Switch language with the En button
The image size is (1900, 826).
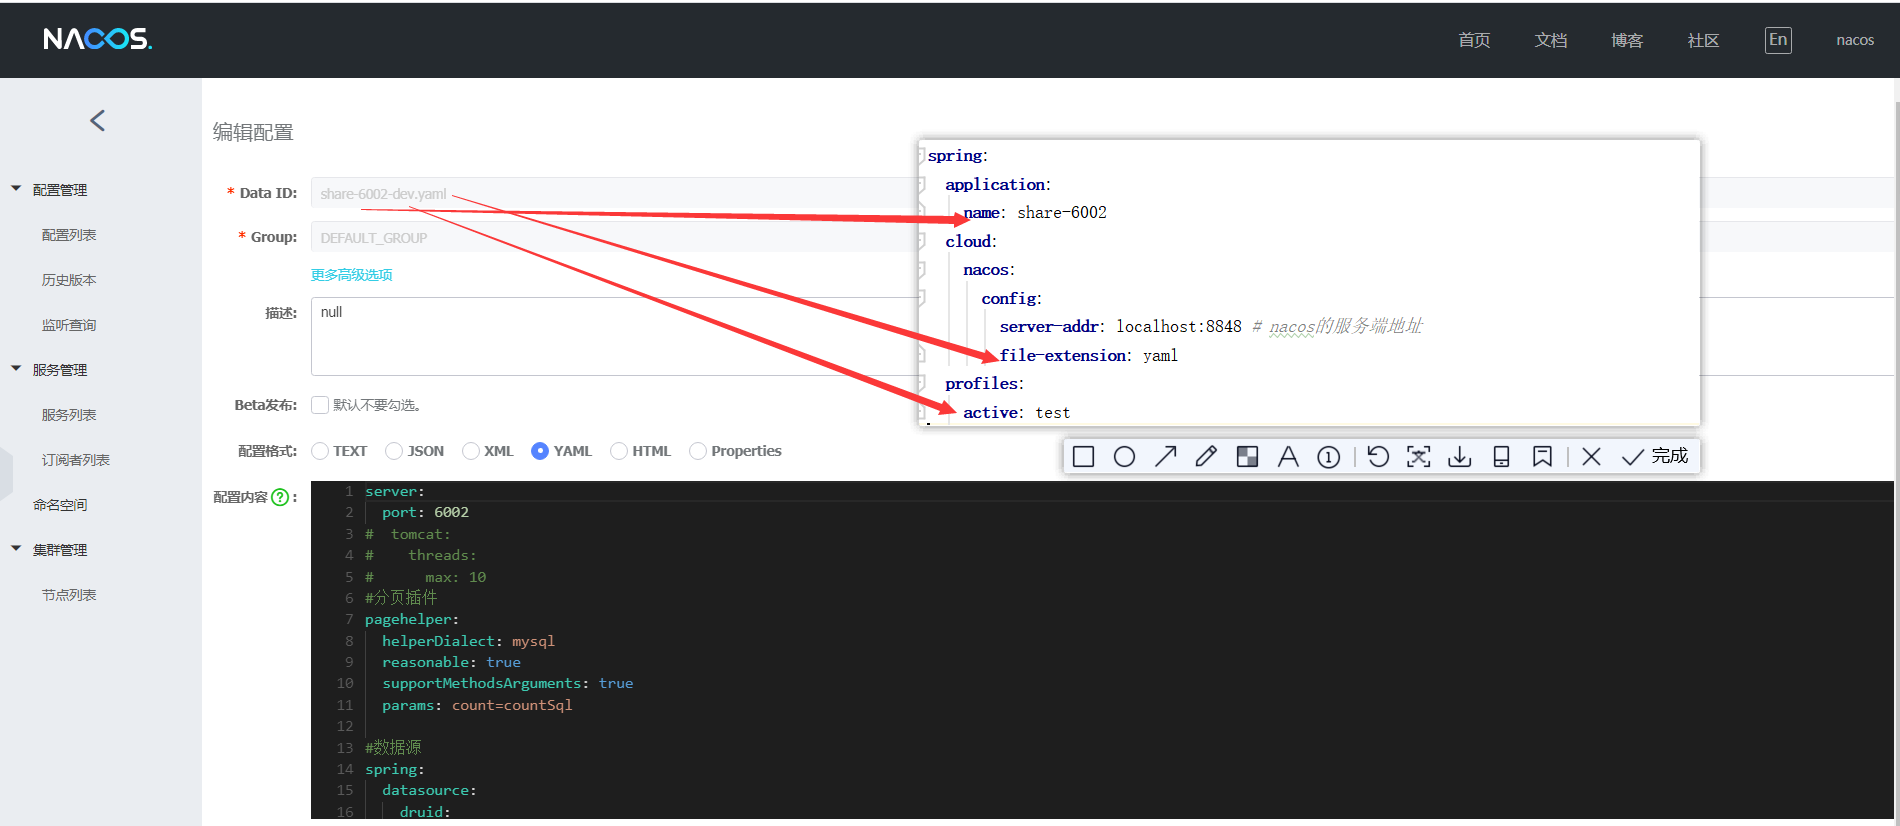[1778, 40]
